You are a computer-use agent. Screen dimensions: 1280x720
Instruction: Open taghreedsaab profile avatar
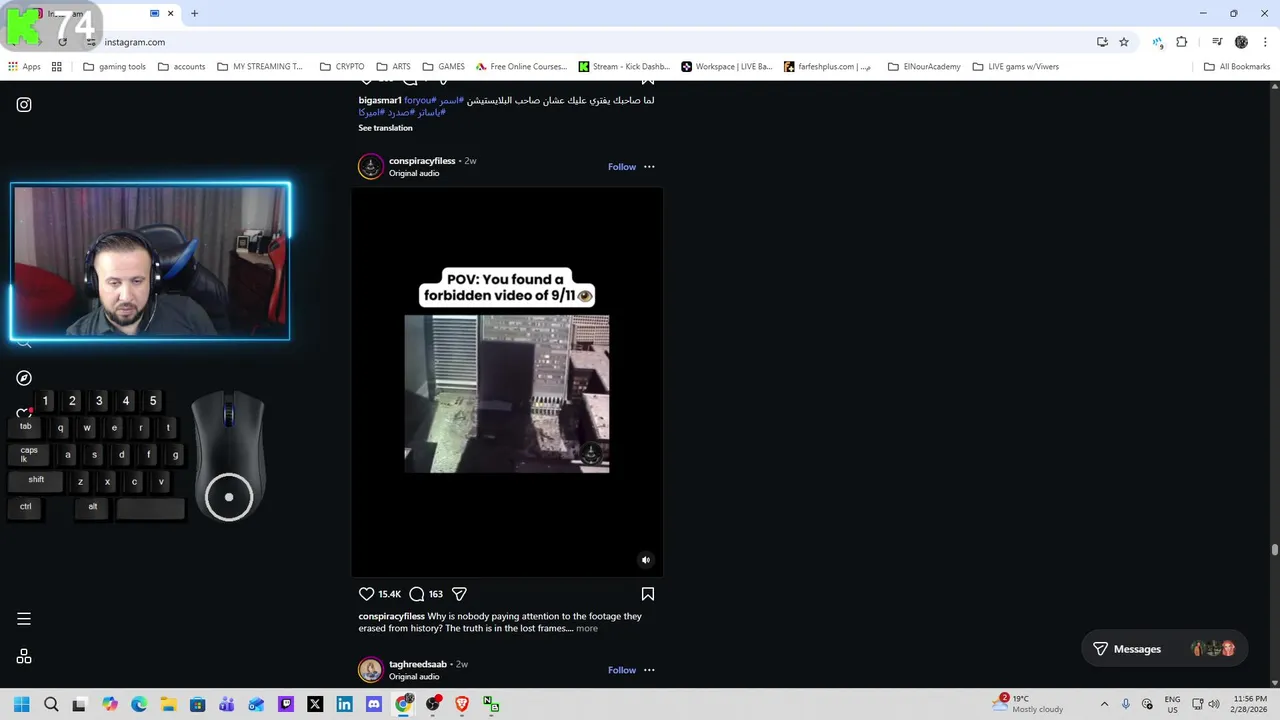(x=371, y=670)
